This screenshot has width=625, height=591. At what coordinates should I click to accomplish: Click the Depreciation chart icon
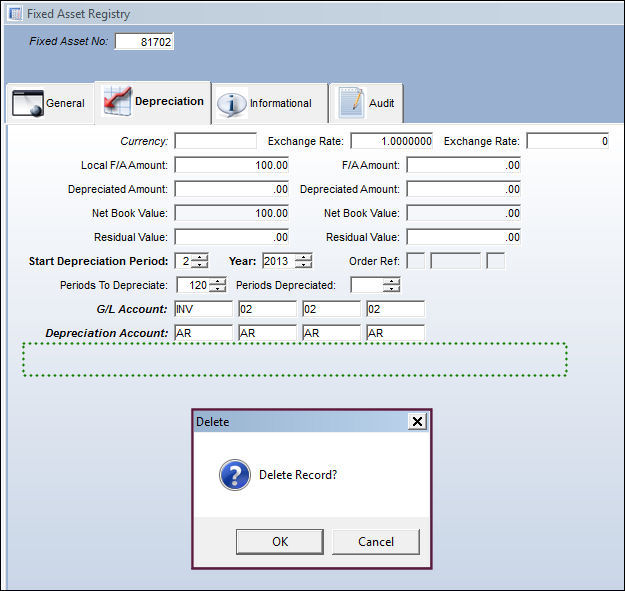pyautogui.click(x=117, y=101)
